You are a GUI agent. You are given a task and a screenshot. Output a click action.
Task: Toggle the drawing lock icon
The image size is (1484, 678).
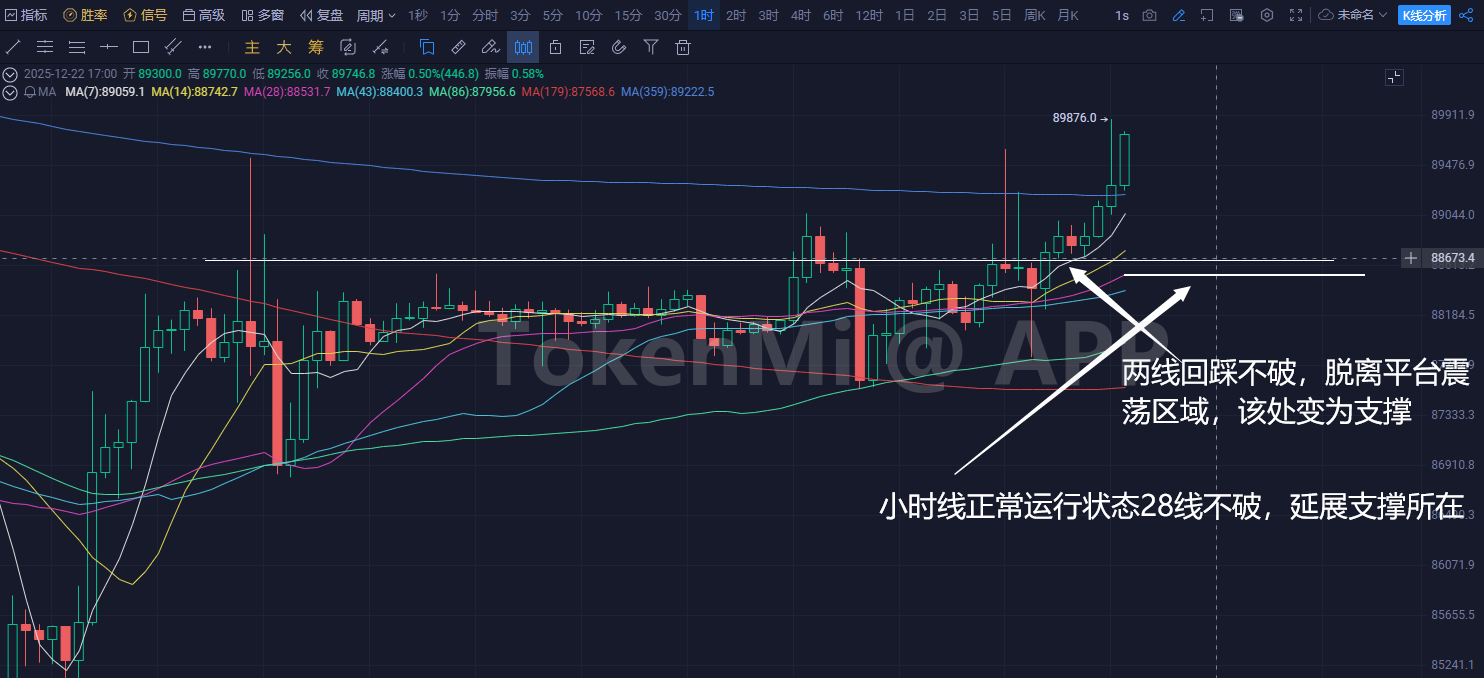[x=555, y=47]
